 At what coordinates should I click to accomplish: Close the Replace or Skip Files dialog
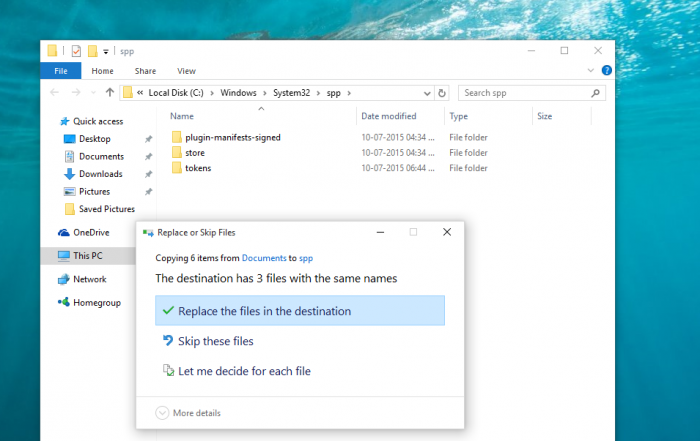[x=447, y=232]
